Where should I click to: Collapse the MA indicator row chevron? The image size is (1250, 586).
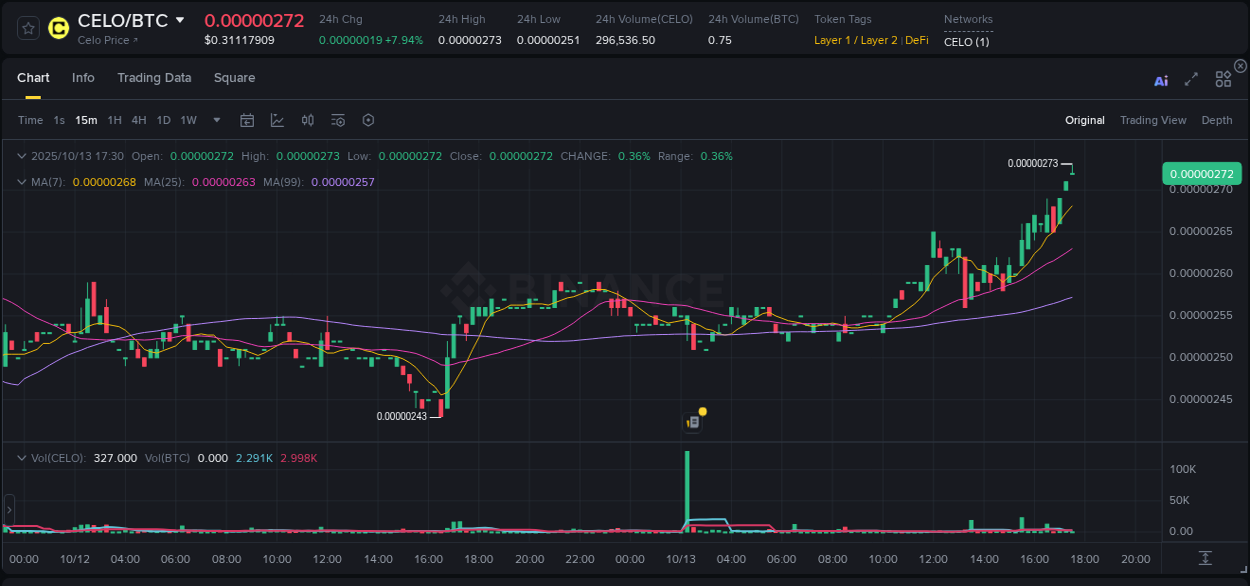[x=21, y=182]
